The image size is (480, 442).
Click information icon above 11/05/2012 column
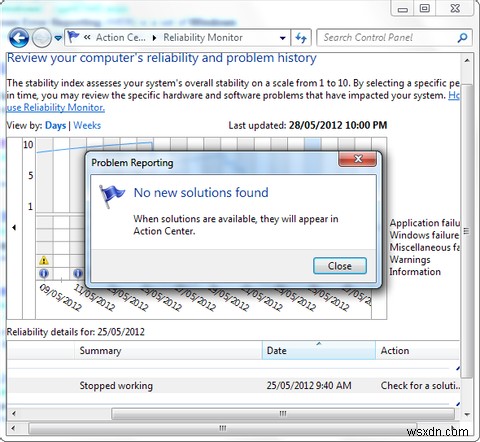coord(77,273)
